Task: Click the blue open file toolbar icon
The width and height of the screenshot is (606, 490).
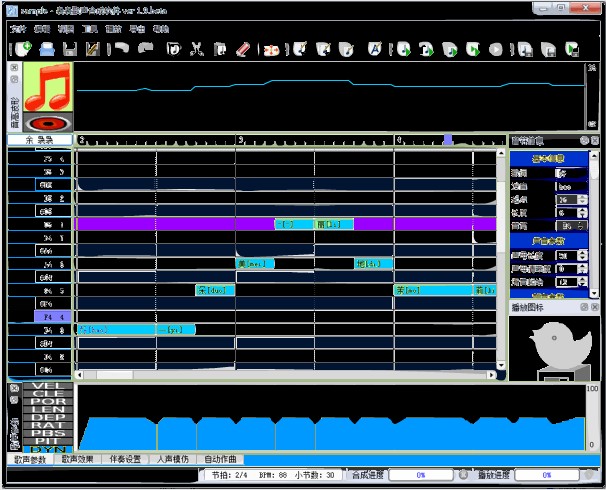Action: coord(47,49)
